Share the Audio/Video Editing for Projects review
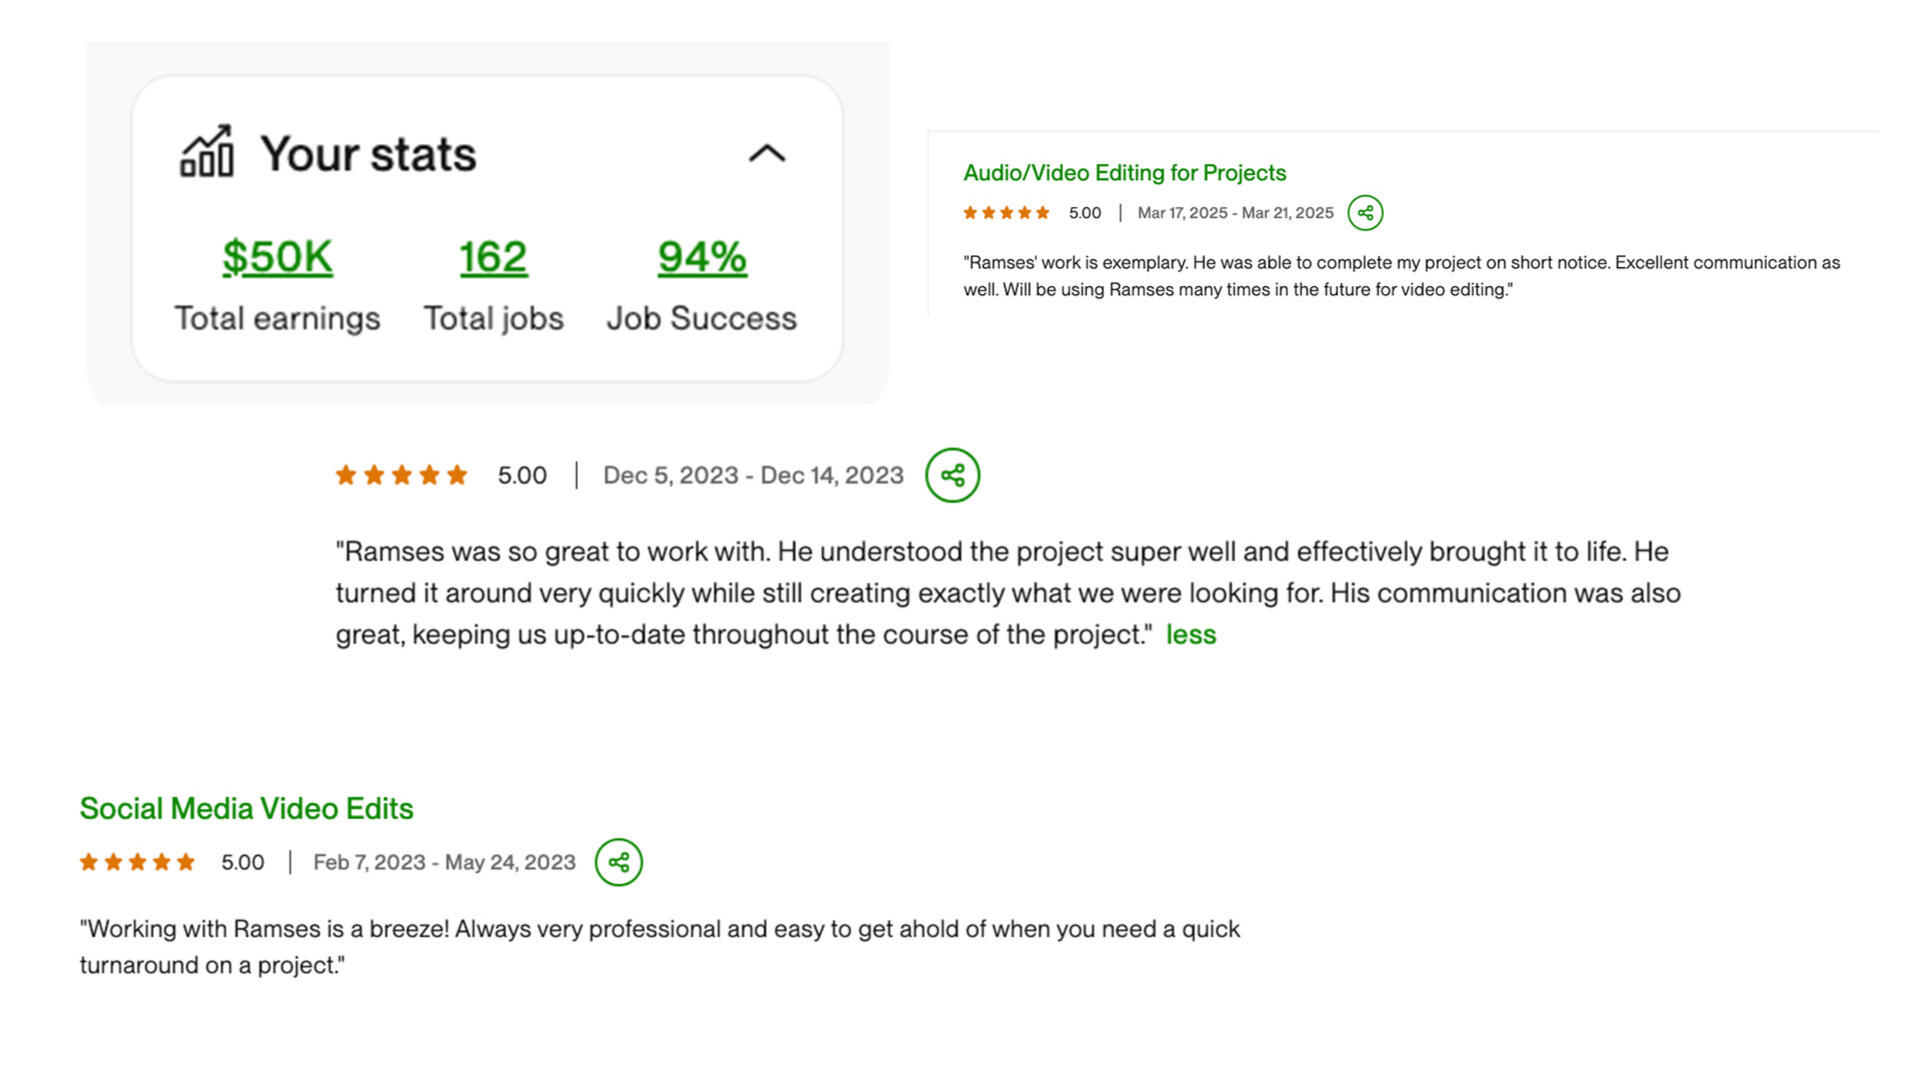Screen dimensions: 1919x1079 click(x=1365, y=213)
